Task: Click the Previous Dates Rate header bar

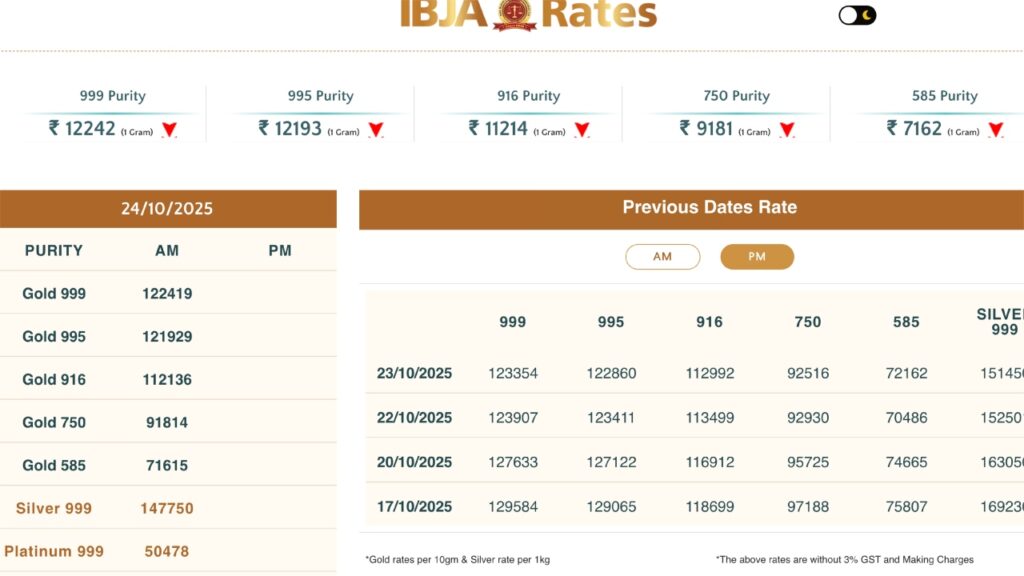Action: pos(709,207)
